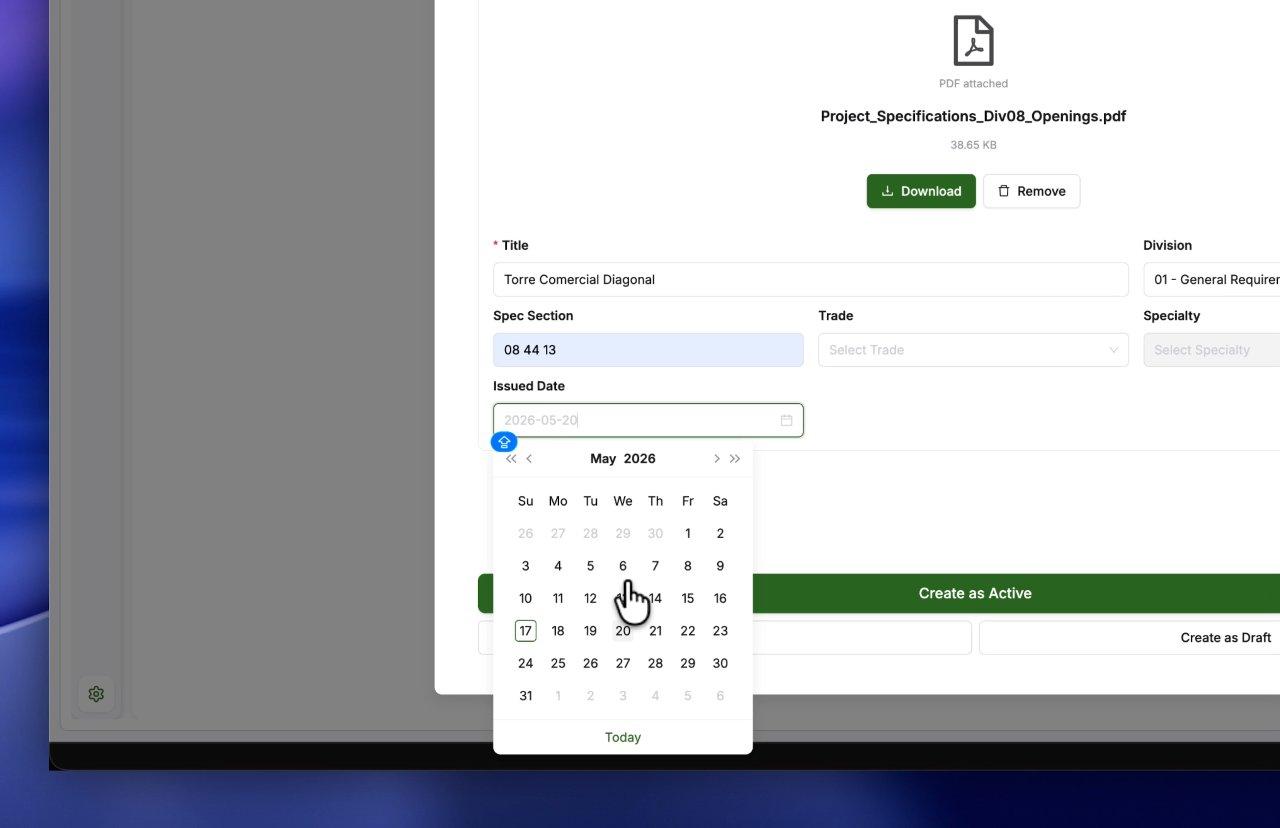This screenshot has height=828, width=1280.
Task: Select May 17 in the calendar
Action: click(x=526, y=631)
